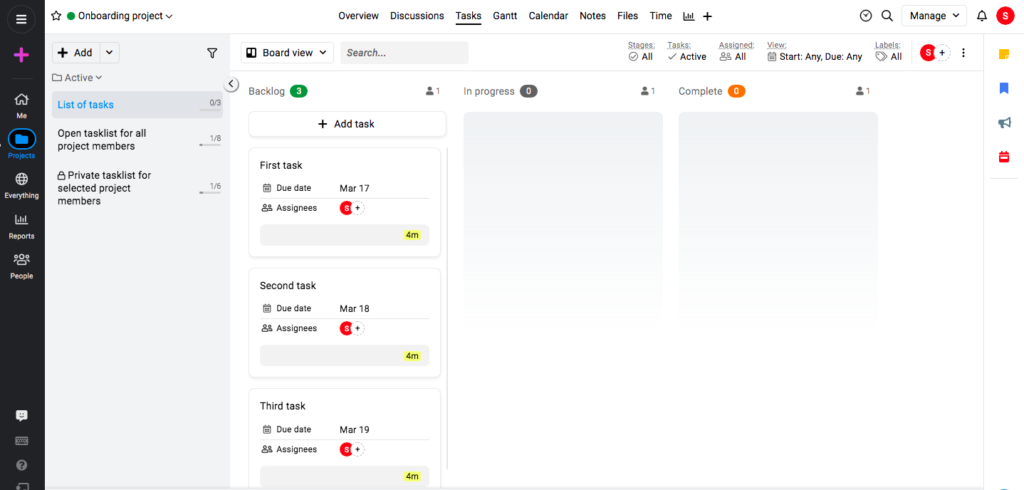The width and height of the screenshot is (1024, 490).
Task: Open the Everything globe section
Action: click(22, 185)
